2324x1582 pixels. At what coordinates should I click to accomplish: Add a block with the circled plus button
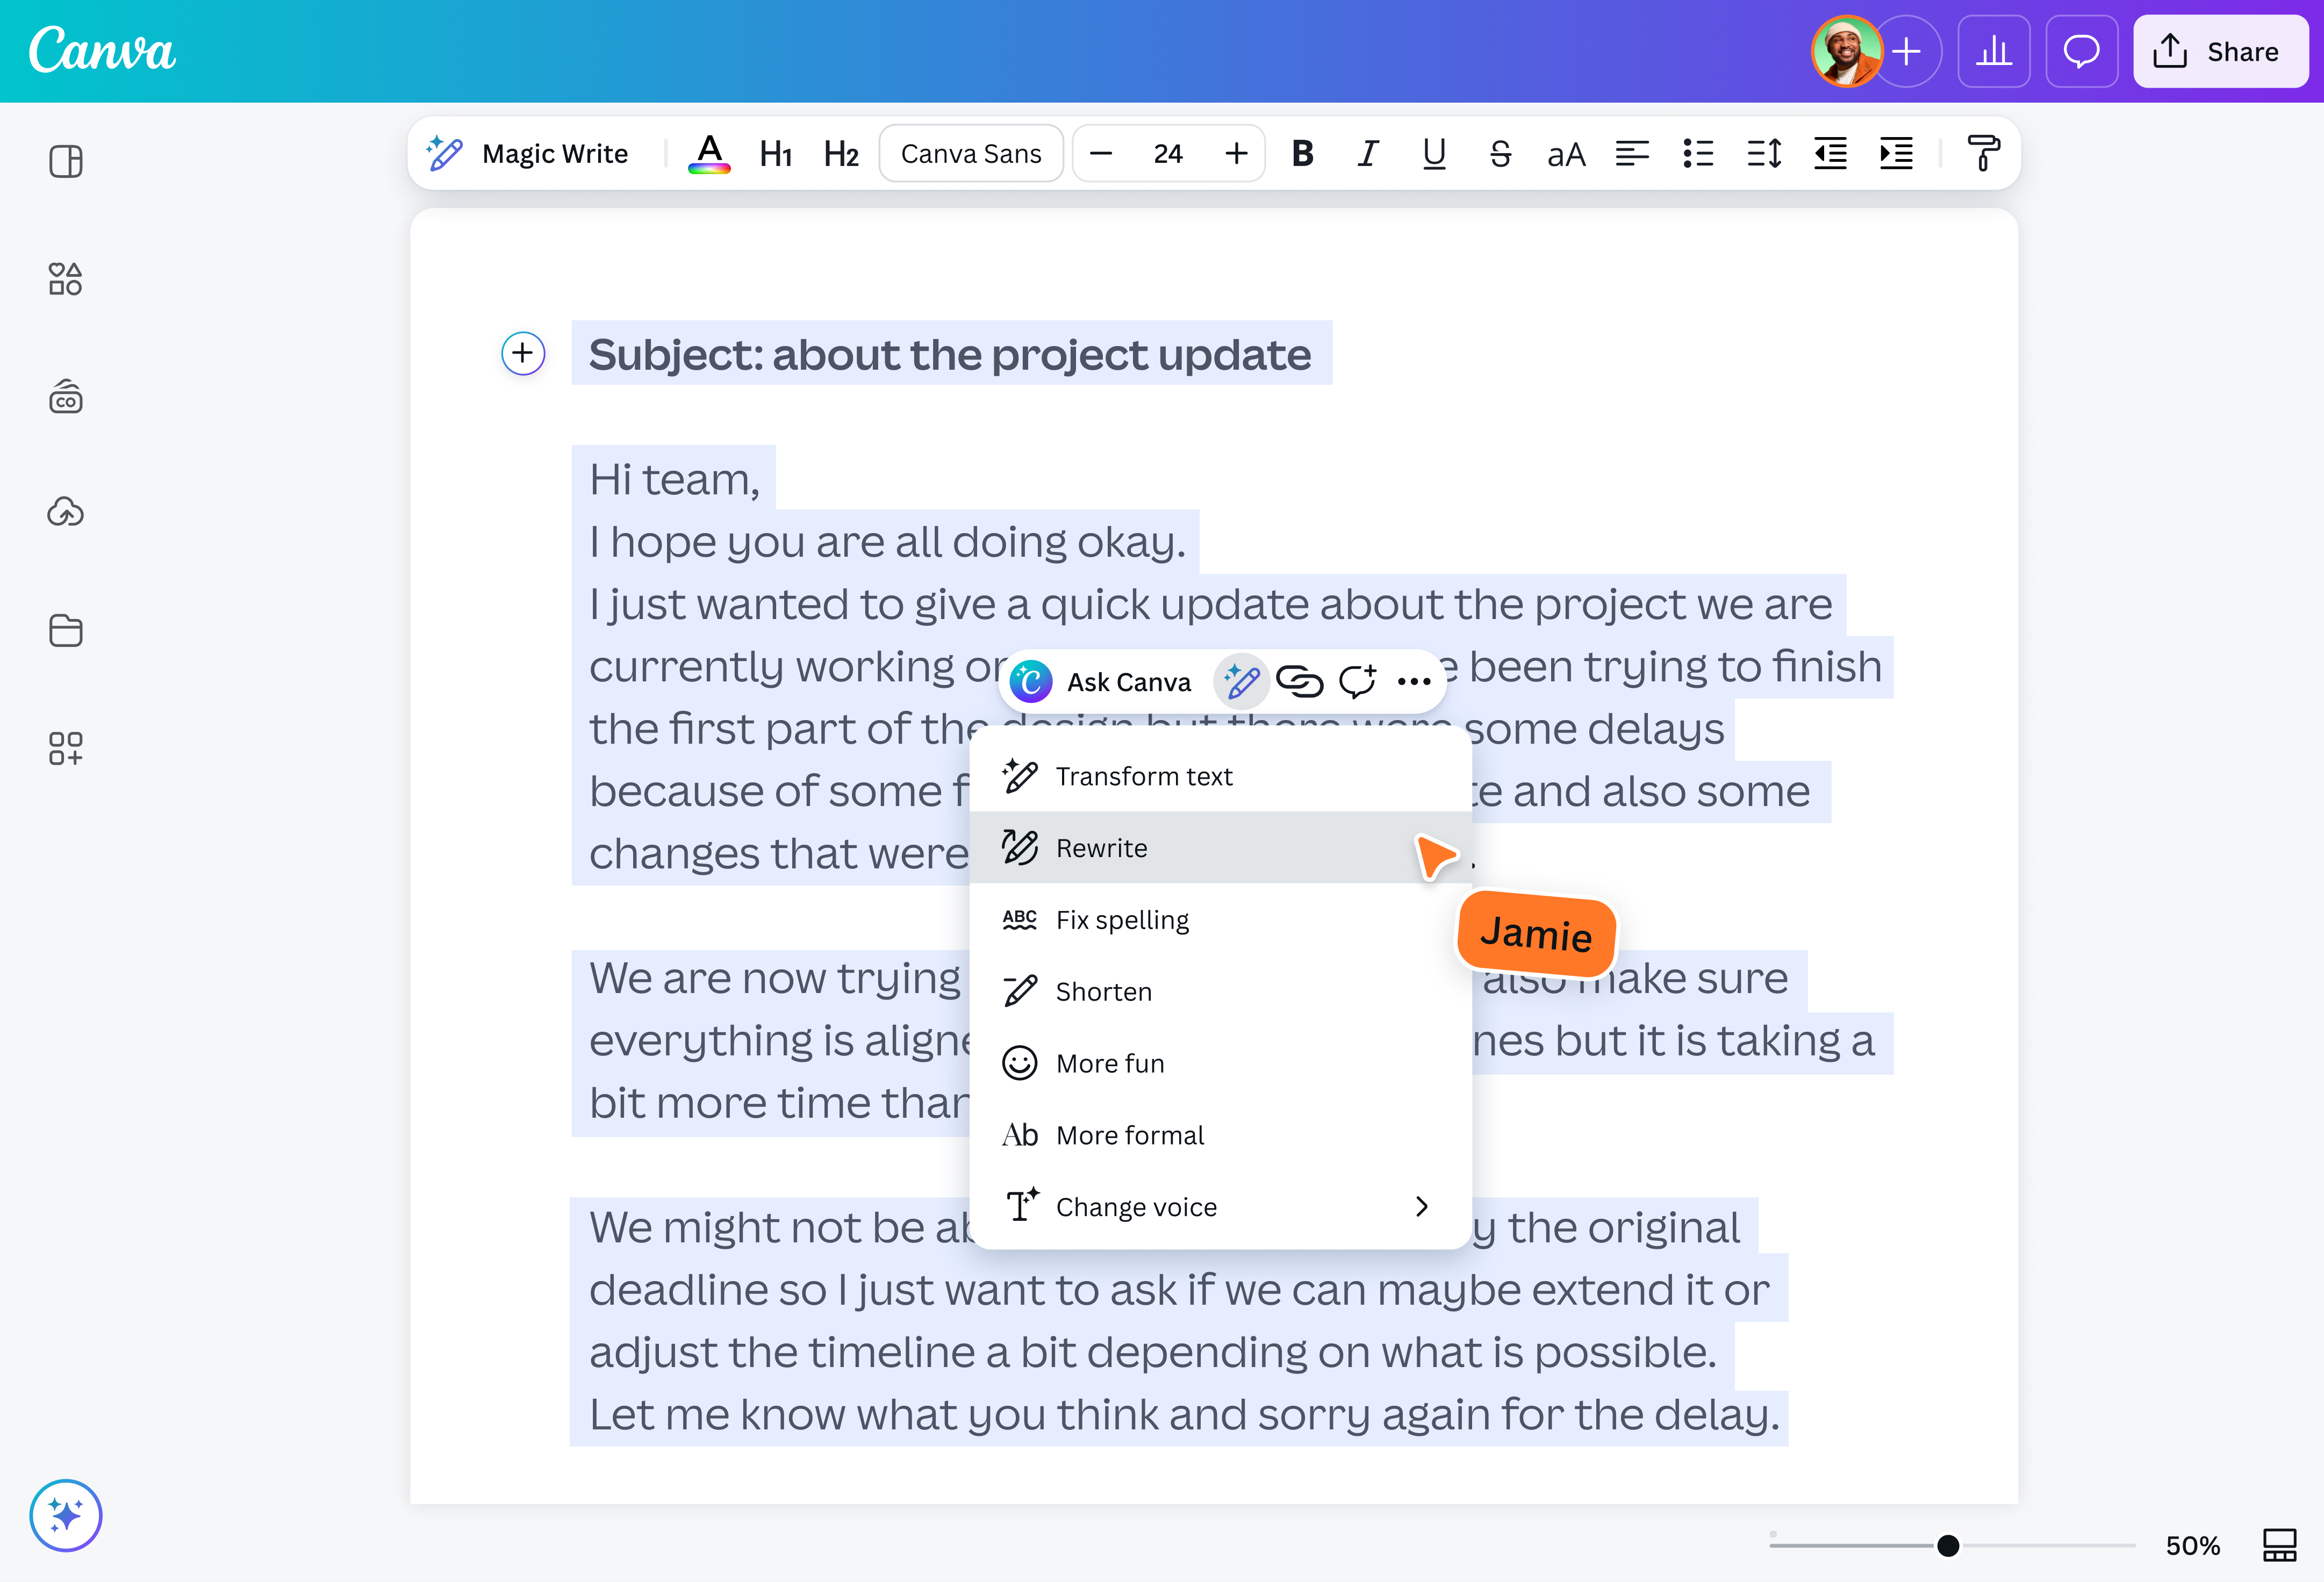point(523,353)
